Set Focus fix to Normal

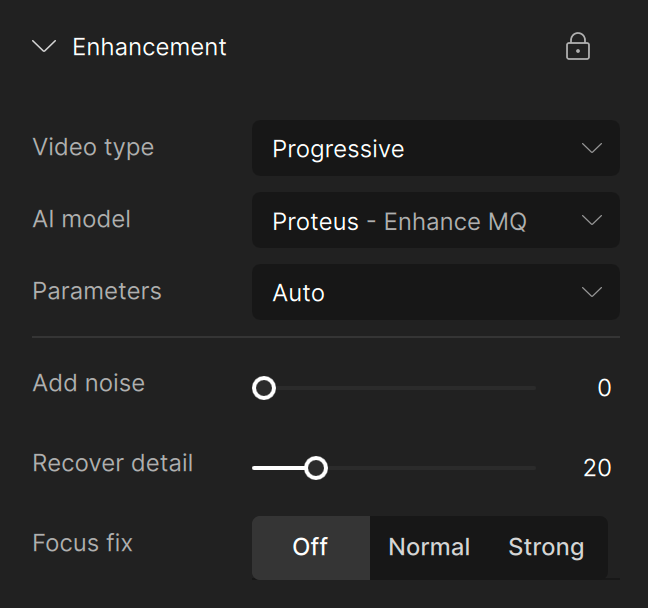pyautogui.click(x=429, y=547)
